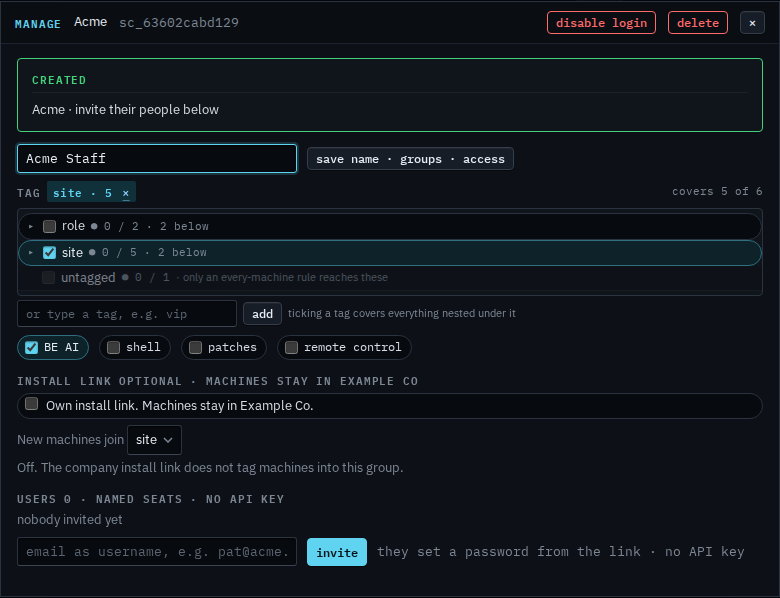Focus the email as username field

[x=157, y=552]
